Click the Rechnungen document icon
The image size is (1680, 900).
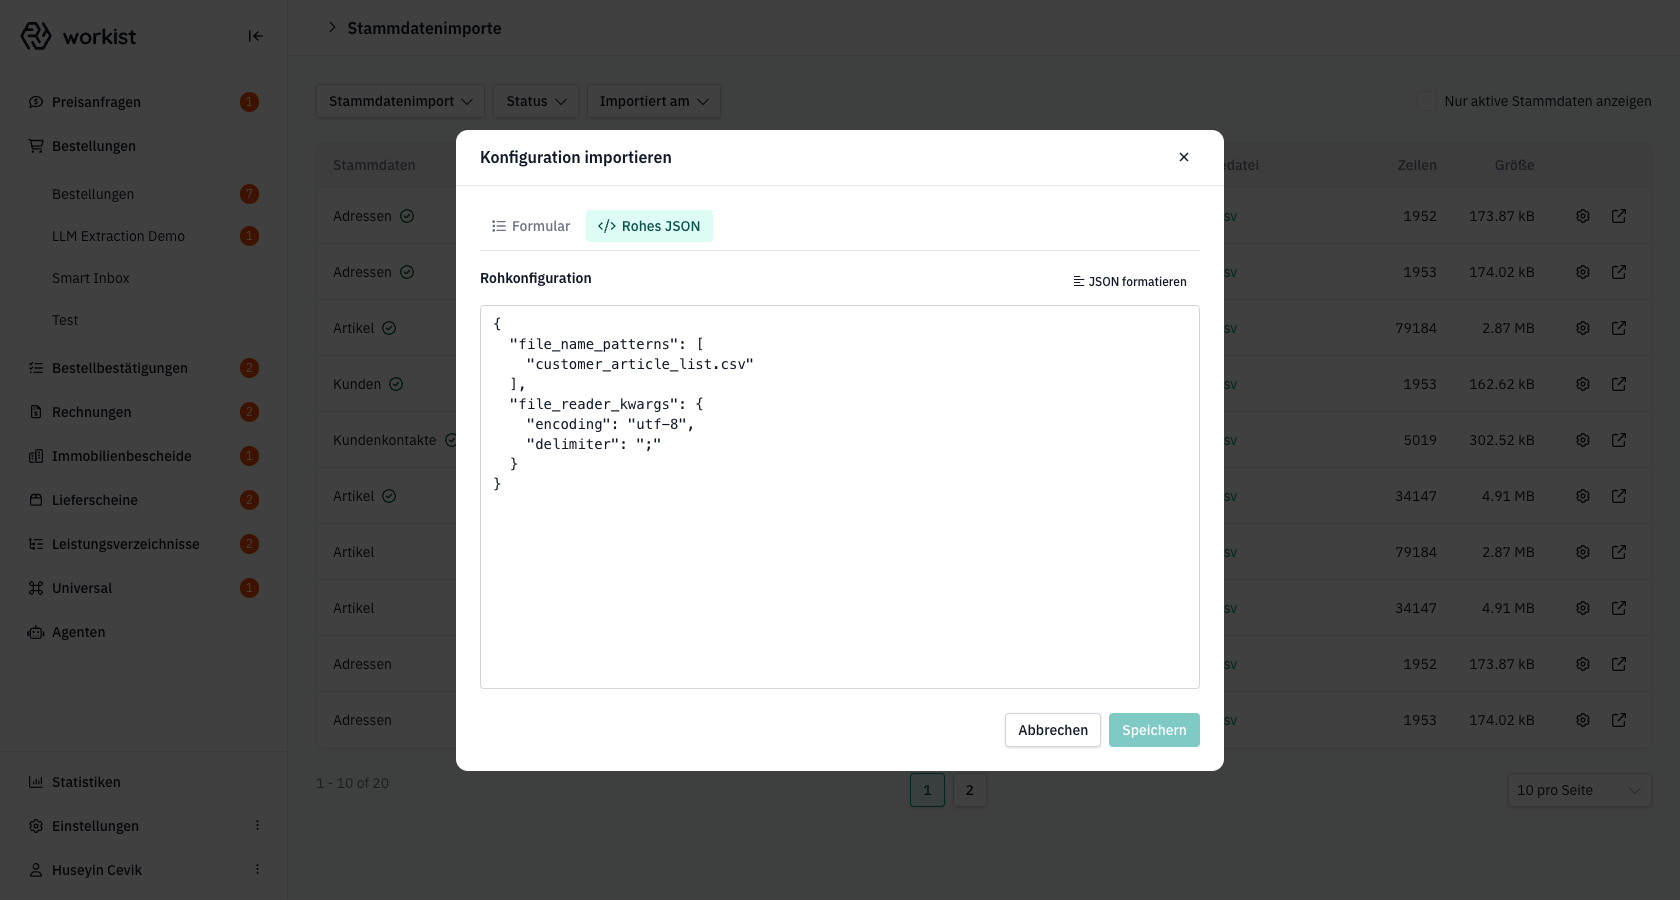[36, 412]
